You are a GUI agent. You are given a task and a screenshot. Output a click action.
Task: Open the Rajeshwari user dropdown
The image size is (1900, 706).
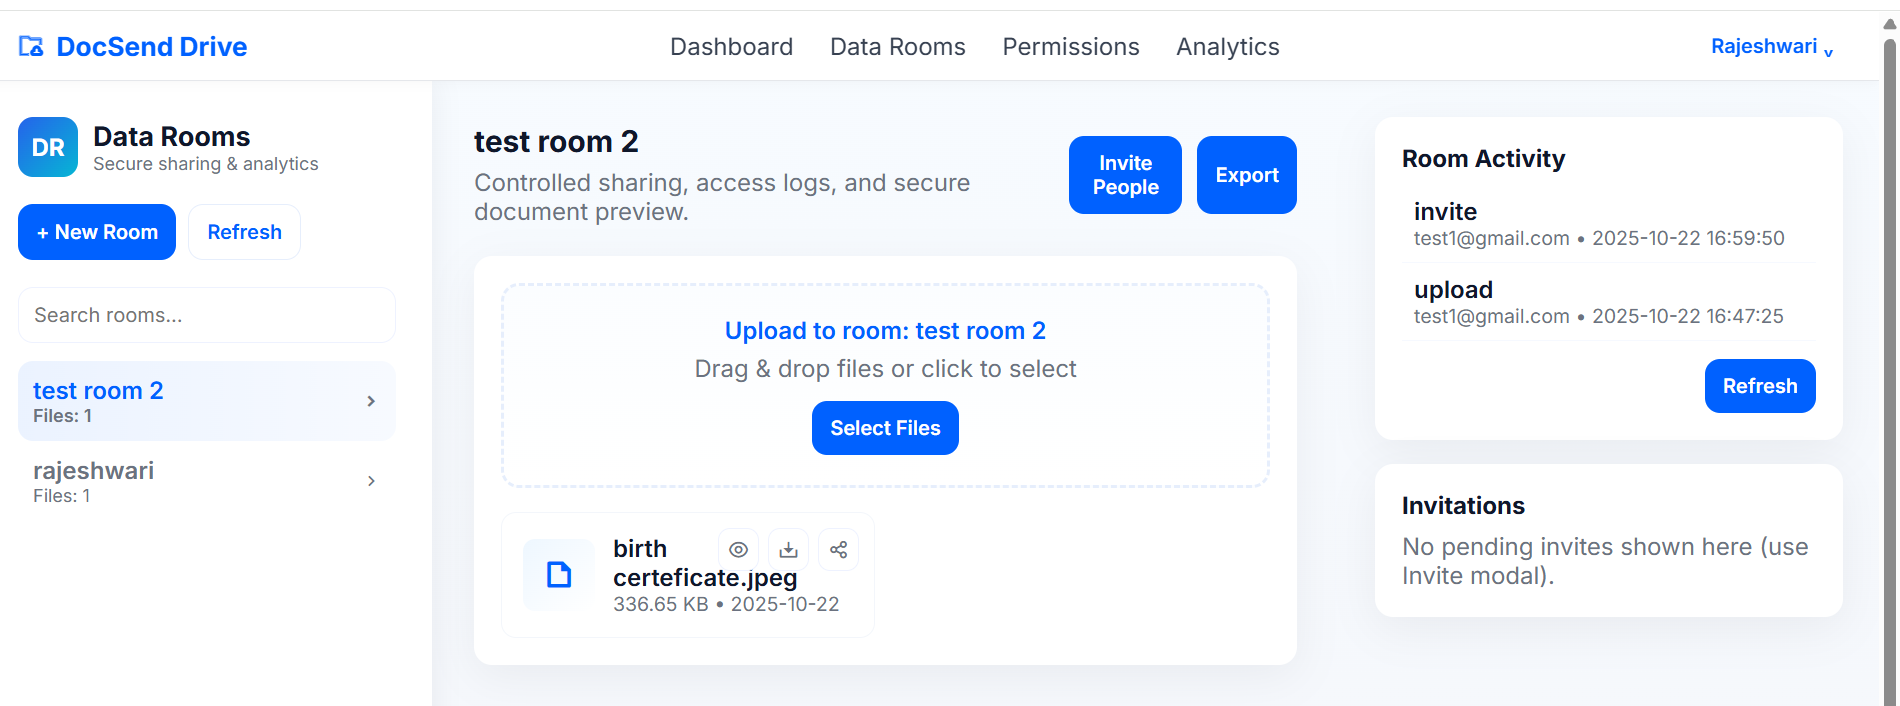pos(1771,47)
